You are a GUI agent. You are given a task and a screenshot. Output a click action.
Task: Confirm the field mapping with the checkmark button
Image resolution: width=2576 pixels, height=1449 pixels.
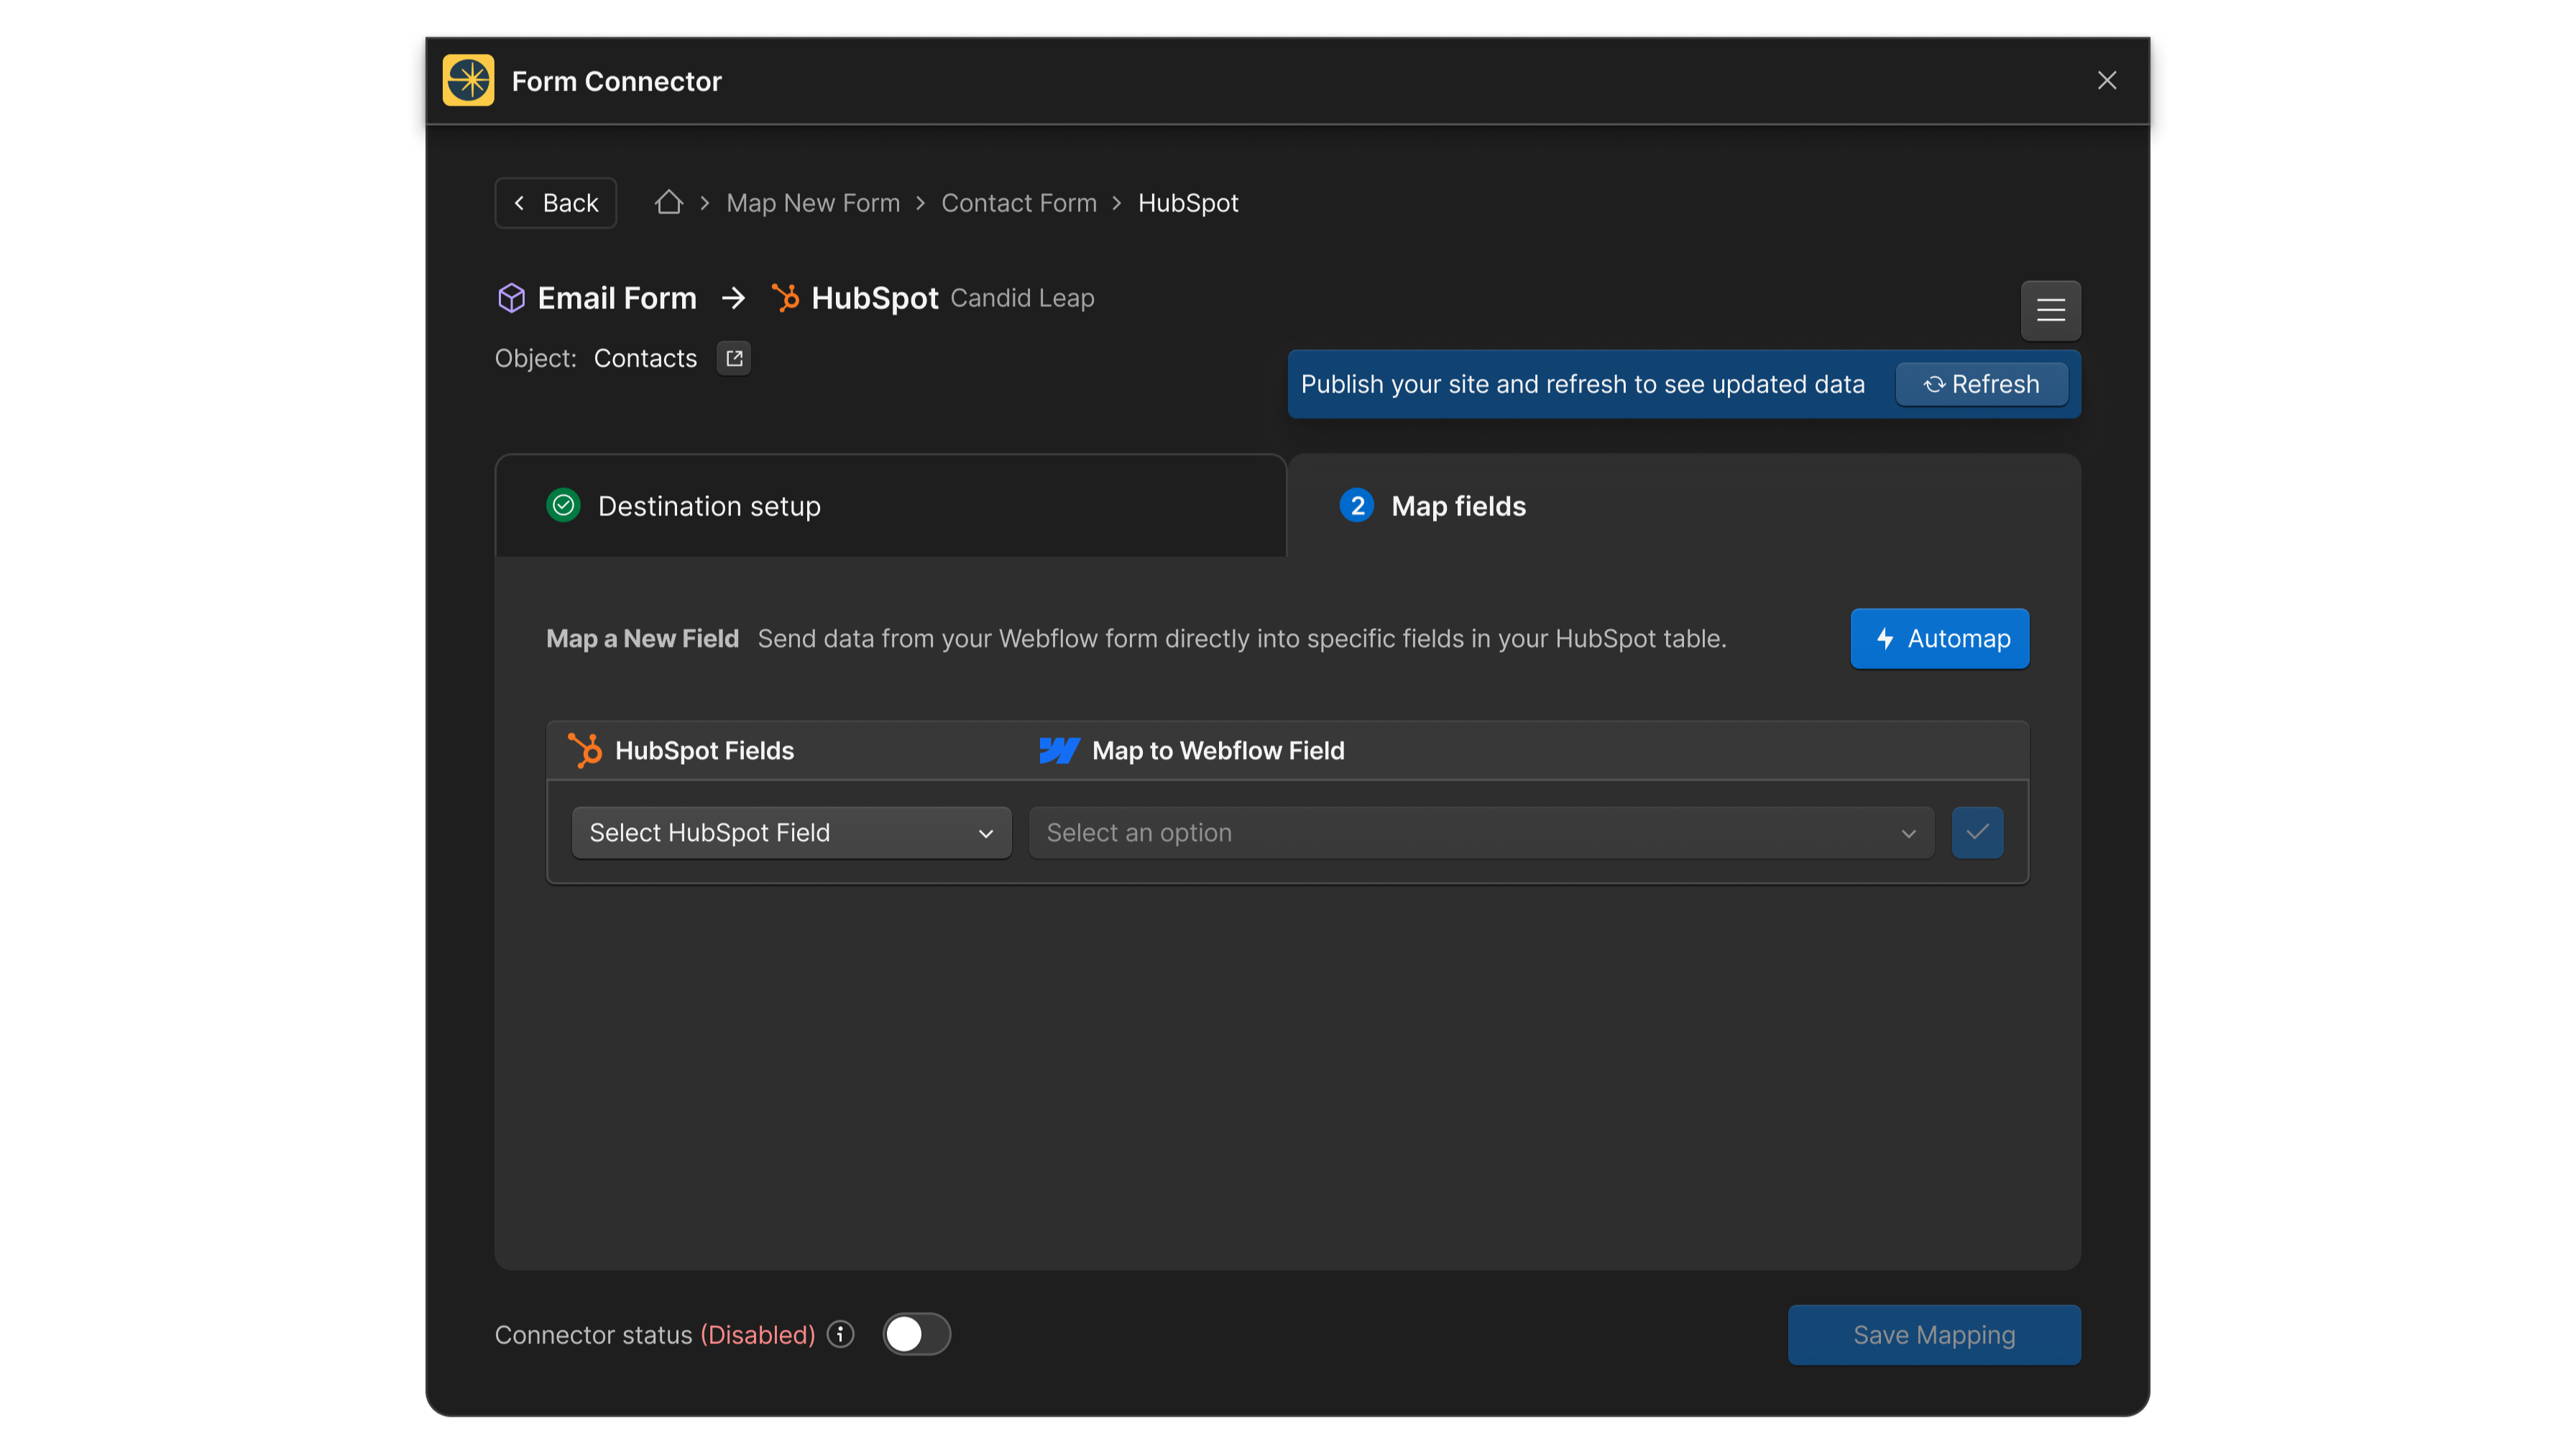click(x=1977, y=832)
